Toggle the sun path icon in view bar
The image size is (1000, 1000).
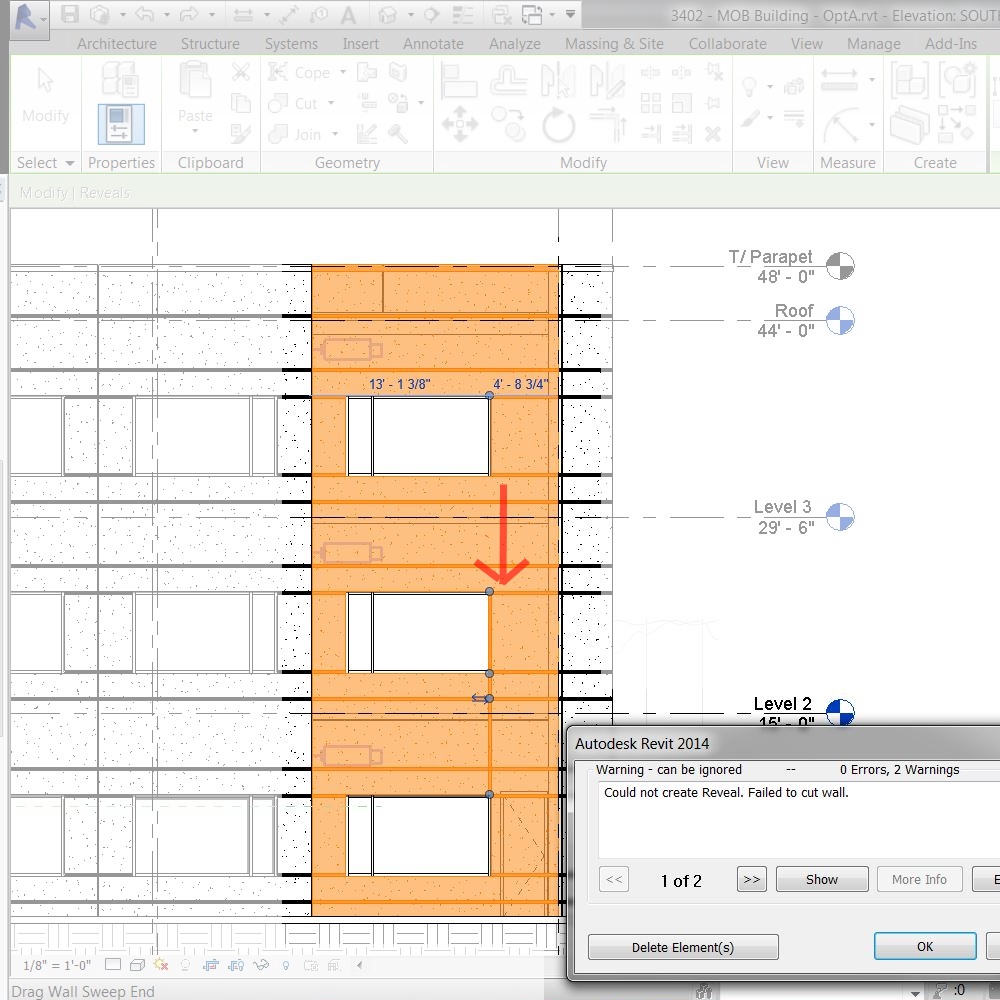161,965
